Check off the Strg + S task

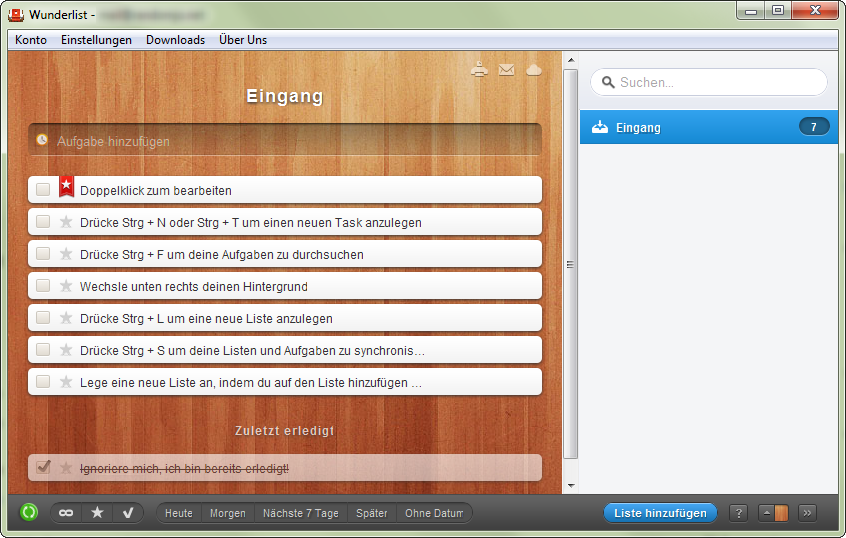pyautogui.click(x=43, y=350)
